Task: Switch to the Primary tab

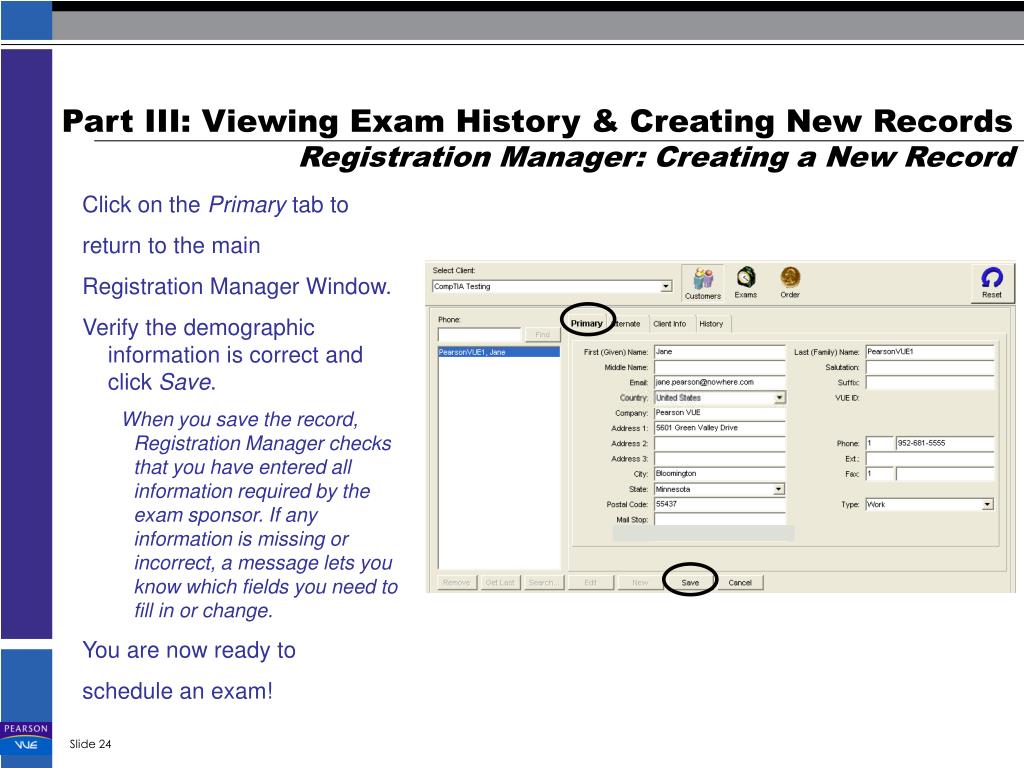Action: (586, 323)
